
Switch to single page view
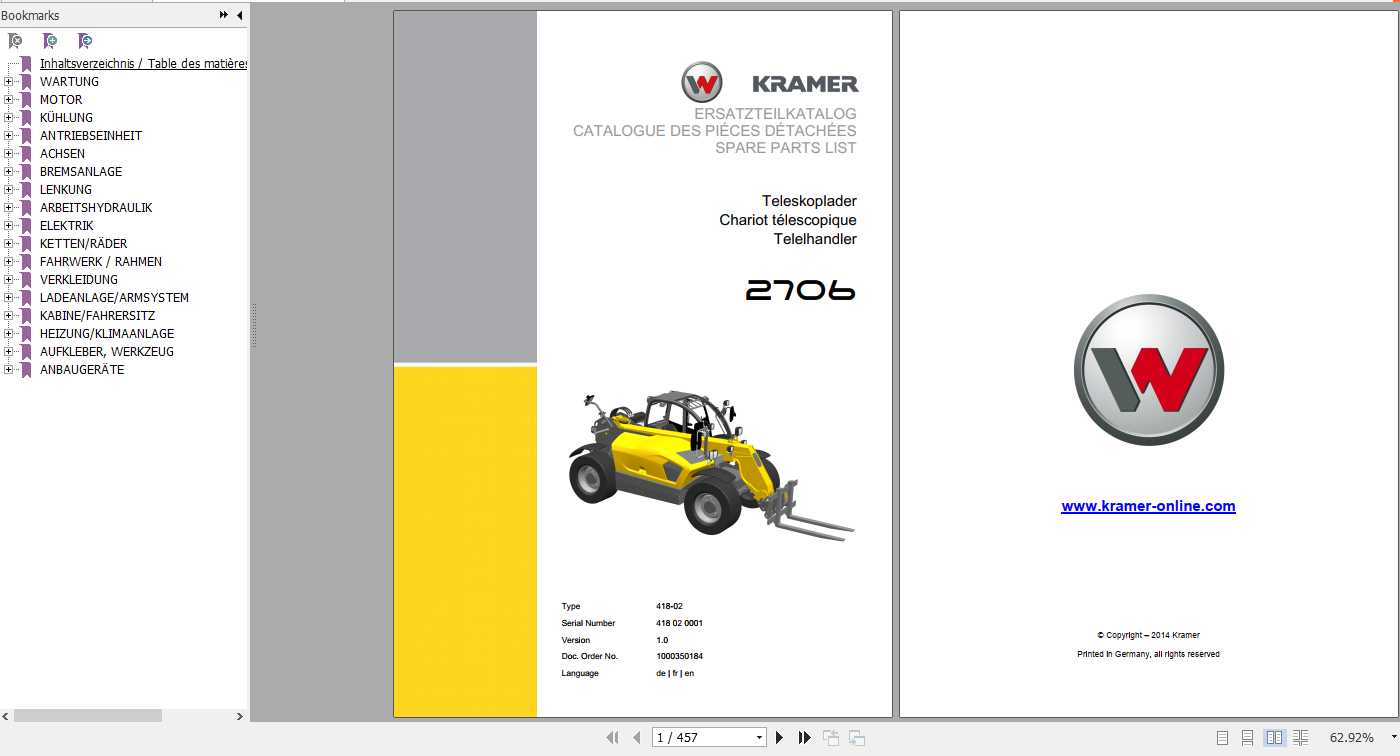1222,738
